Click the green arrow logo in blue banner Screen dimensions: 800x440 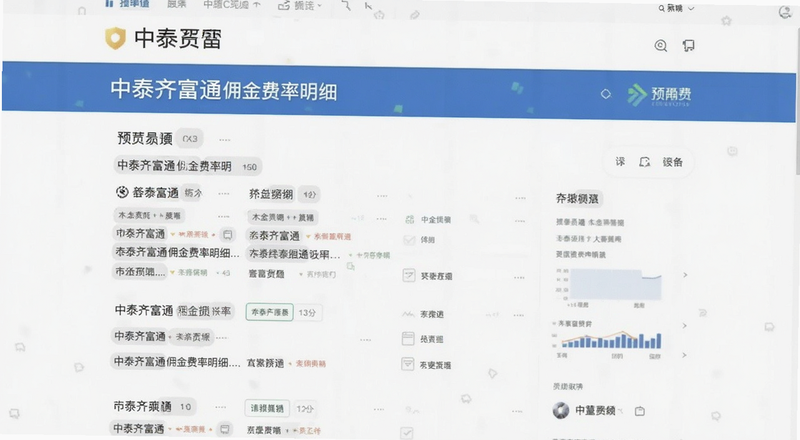[x=637, y=95]
